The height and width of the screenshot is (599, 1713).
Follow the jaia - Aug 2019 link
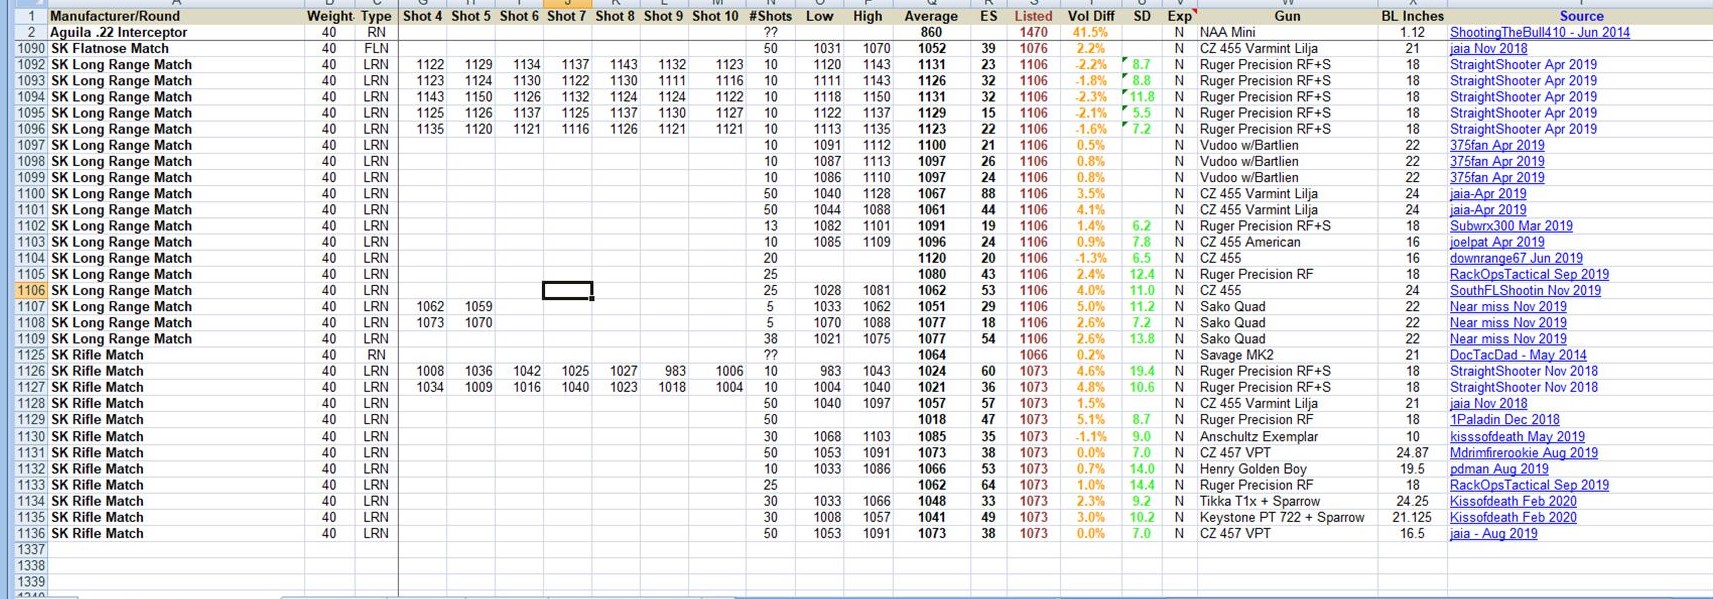pos(1494,533)
